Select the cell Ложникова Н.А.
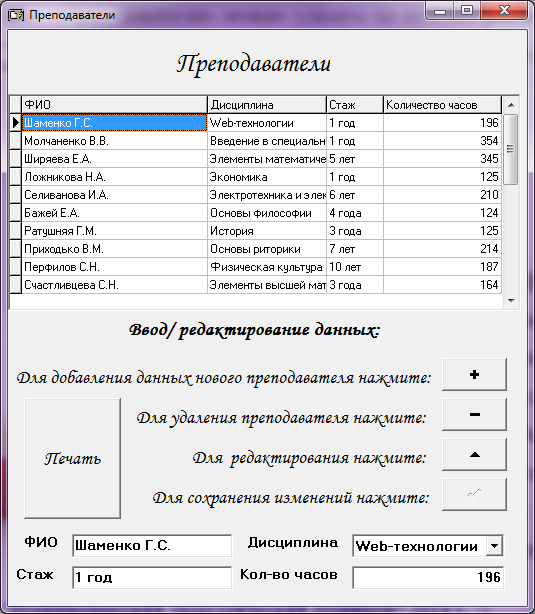The height and width of the screenshot is (614, 535). point(114,177)
